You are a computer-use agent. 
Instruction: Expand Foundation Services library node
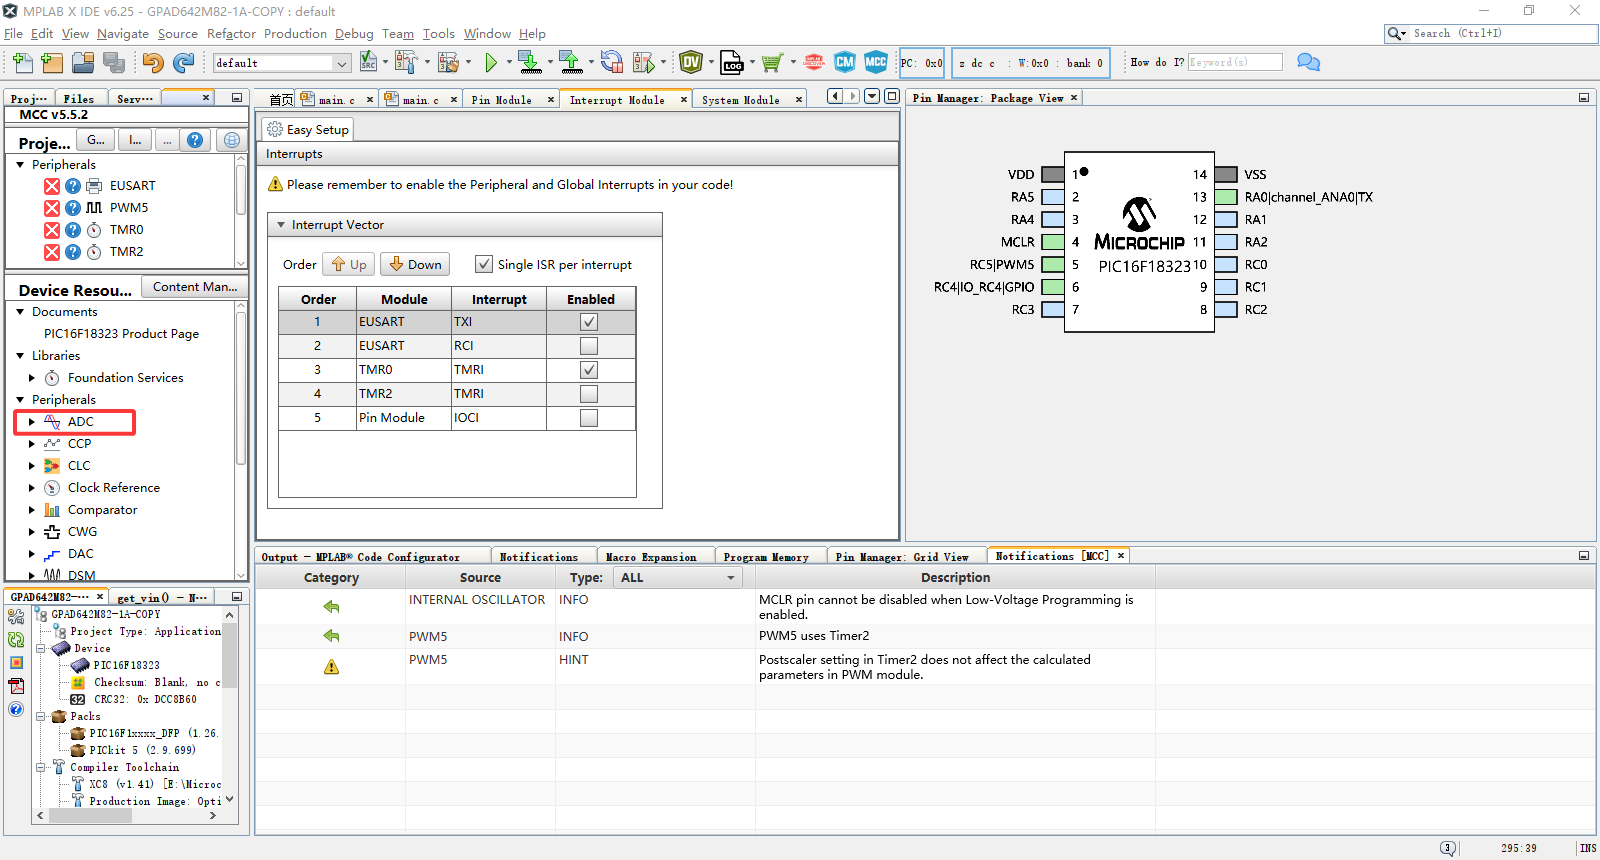tap(32, 378)
